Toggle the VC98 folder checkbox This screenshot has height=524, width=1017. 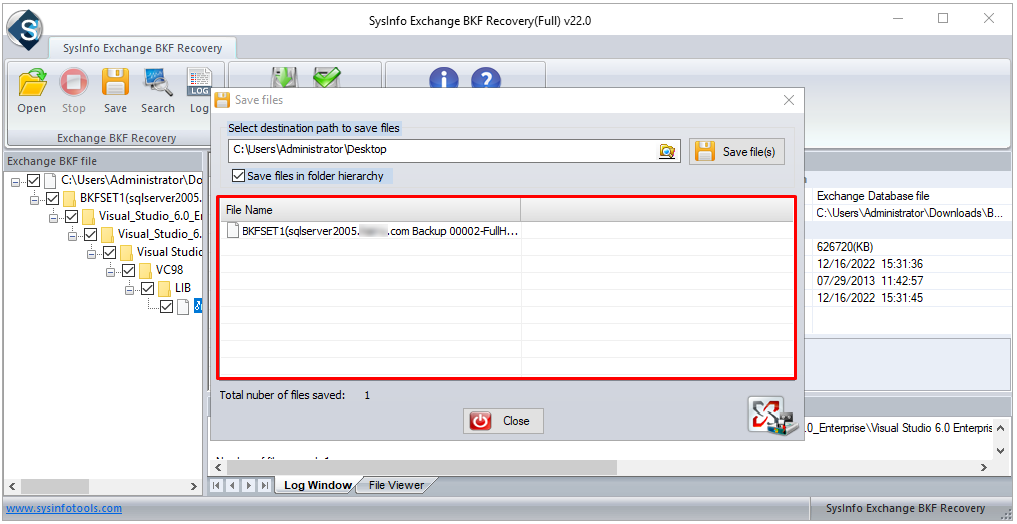129,270
